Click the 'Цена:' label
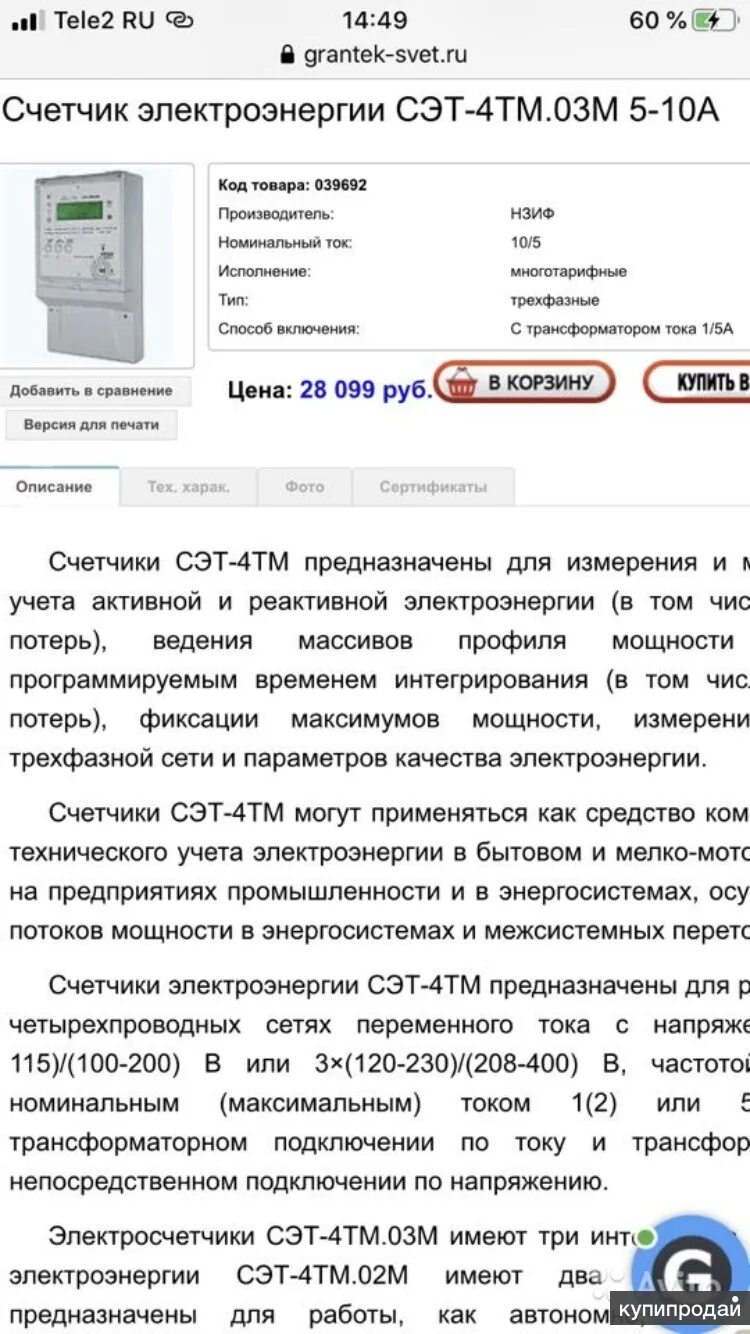The height and width of the screenshot is (1334, 750). pyautogui.click(x=260, y=389)
